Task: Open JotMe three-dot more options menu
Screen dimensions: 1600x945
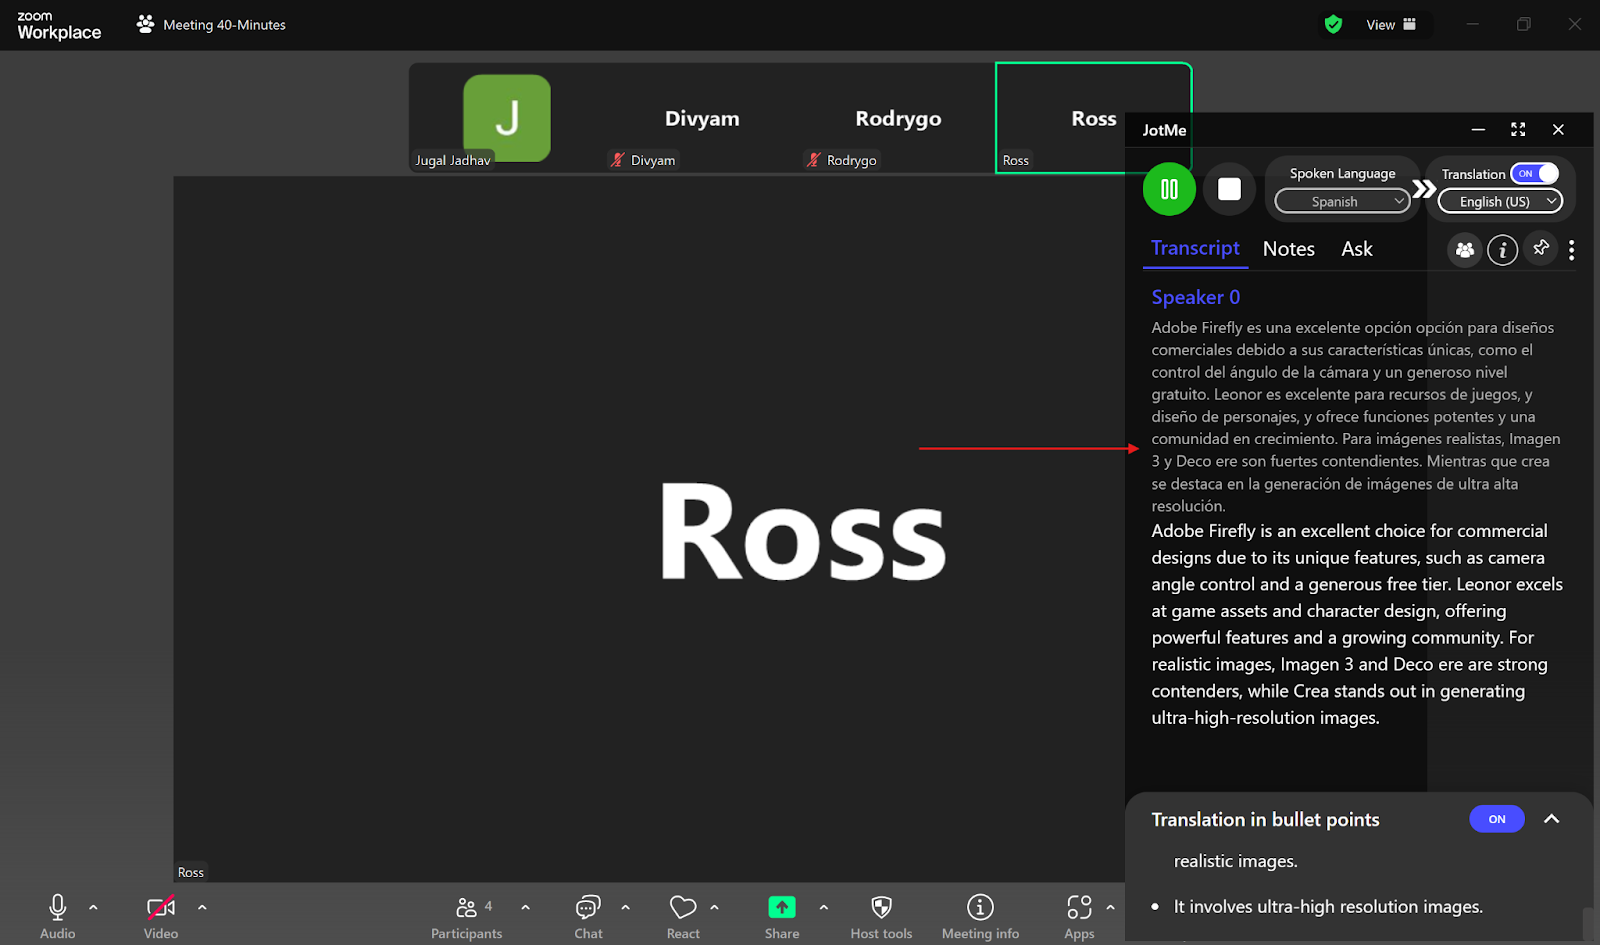Action: click(1572, 250)
